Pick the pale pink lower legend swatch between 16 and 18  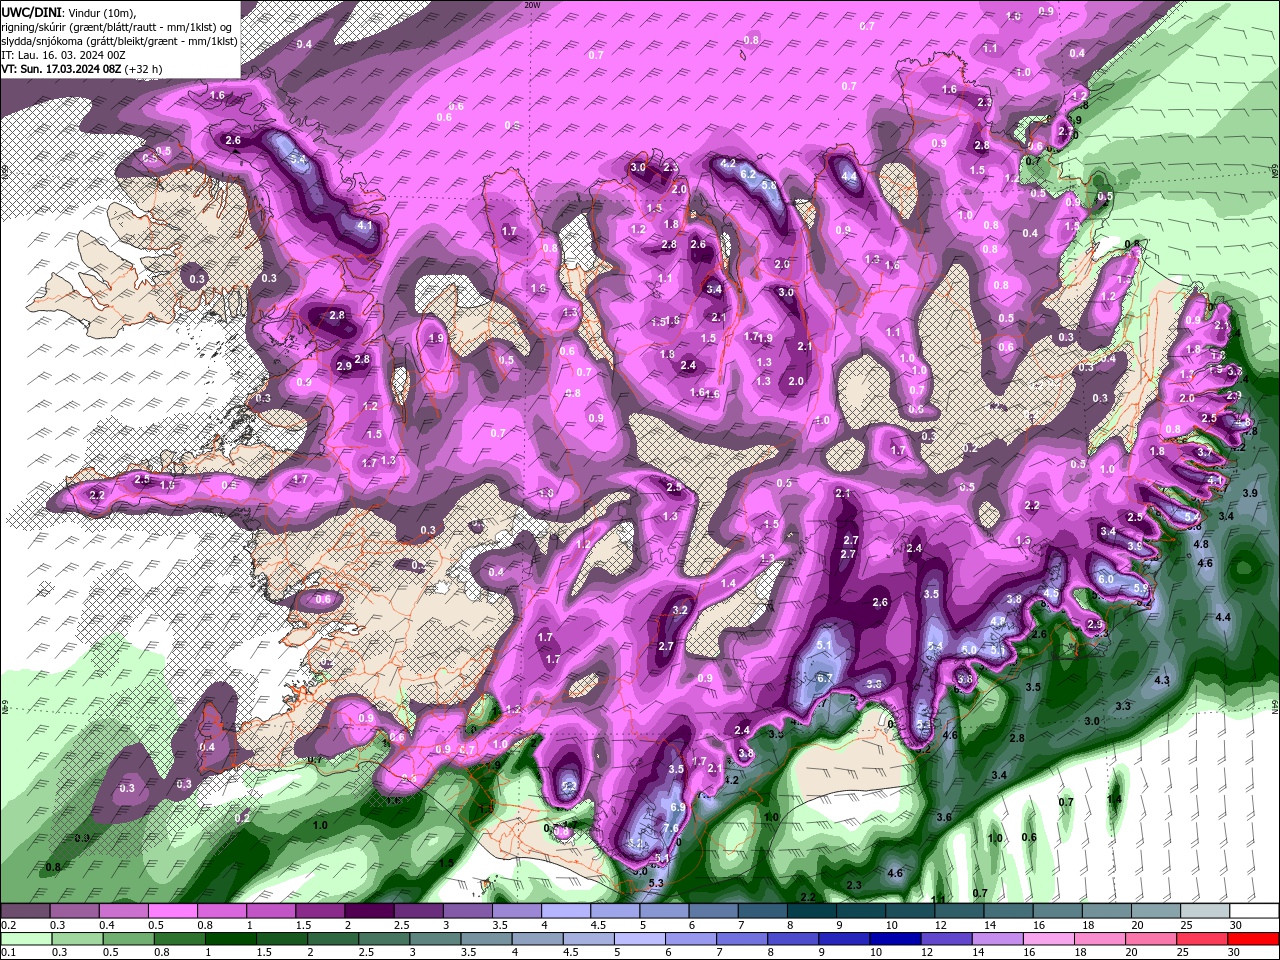[1052, 939]
